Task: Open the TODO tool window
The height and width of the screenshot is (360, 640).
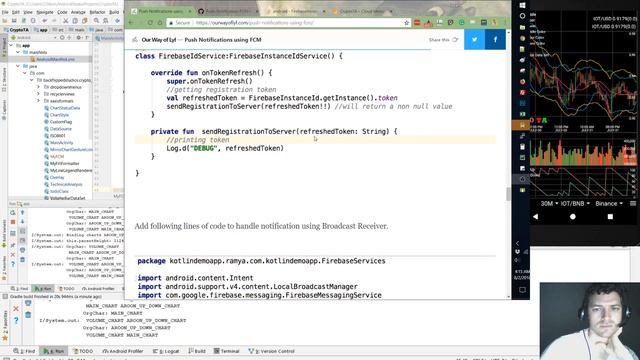Action: click(x=83, y=351)
